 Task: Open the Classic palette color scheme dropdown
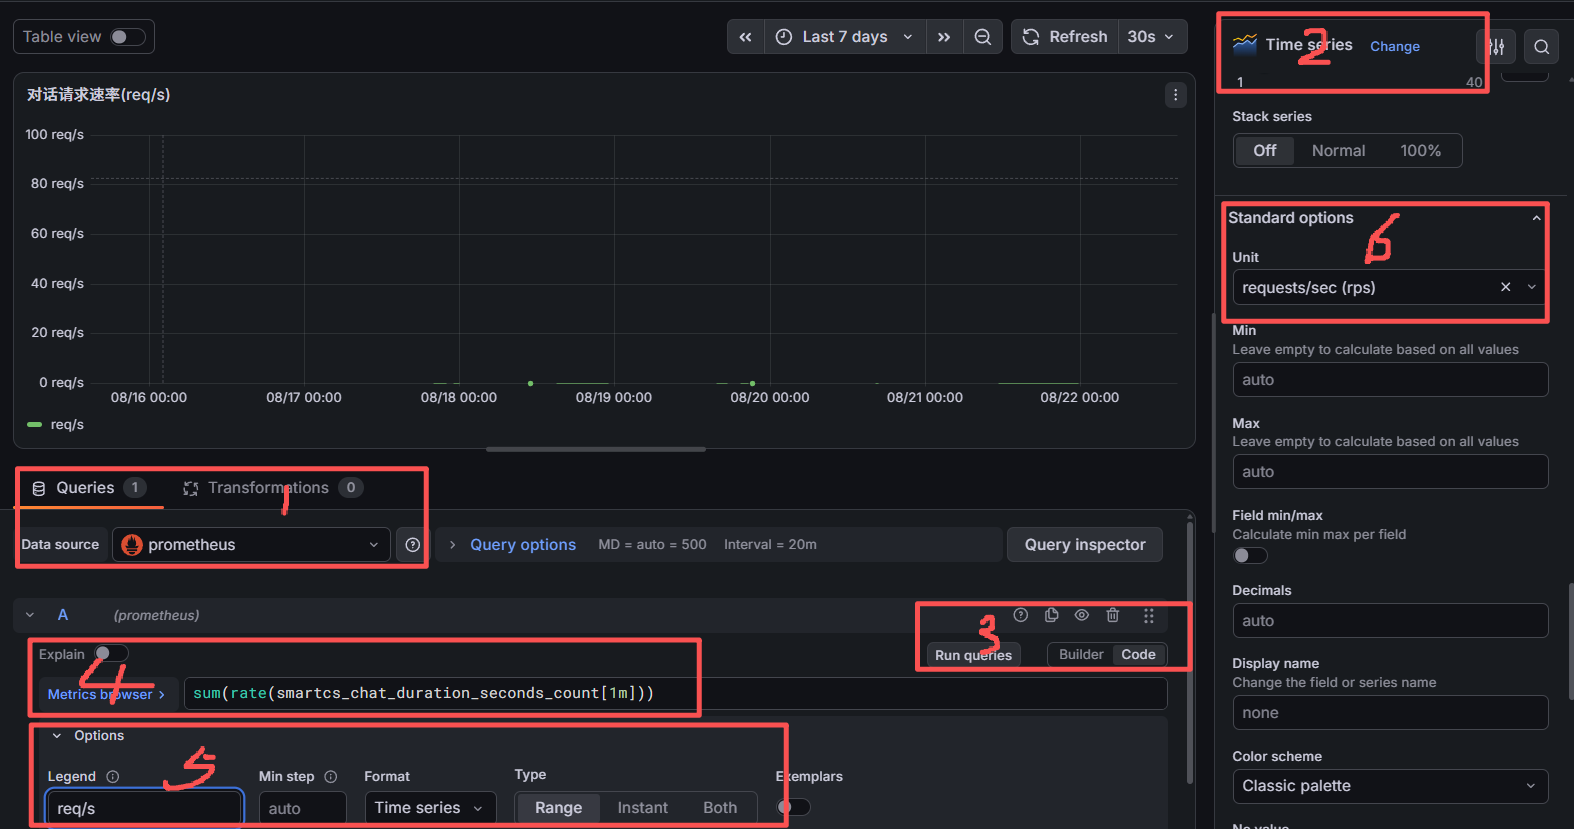1390,786
